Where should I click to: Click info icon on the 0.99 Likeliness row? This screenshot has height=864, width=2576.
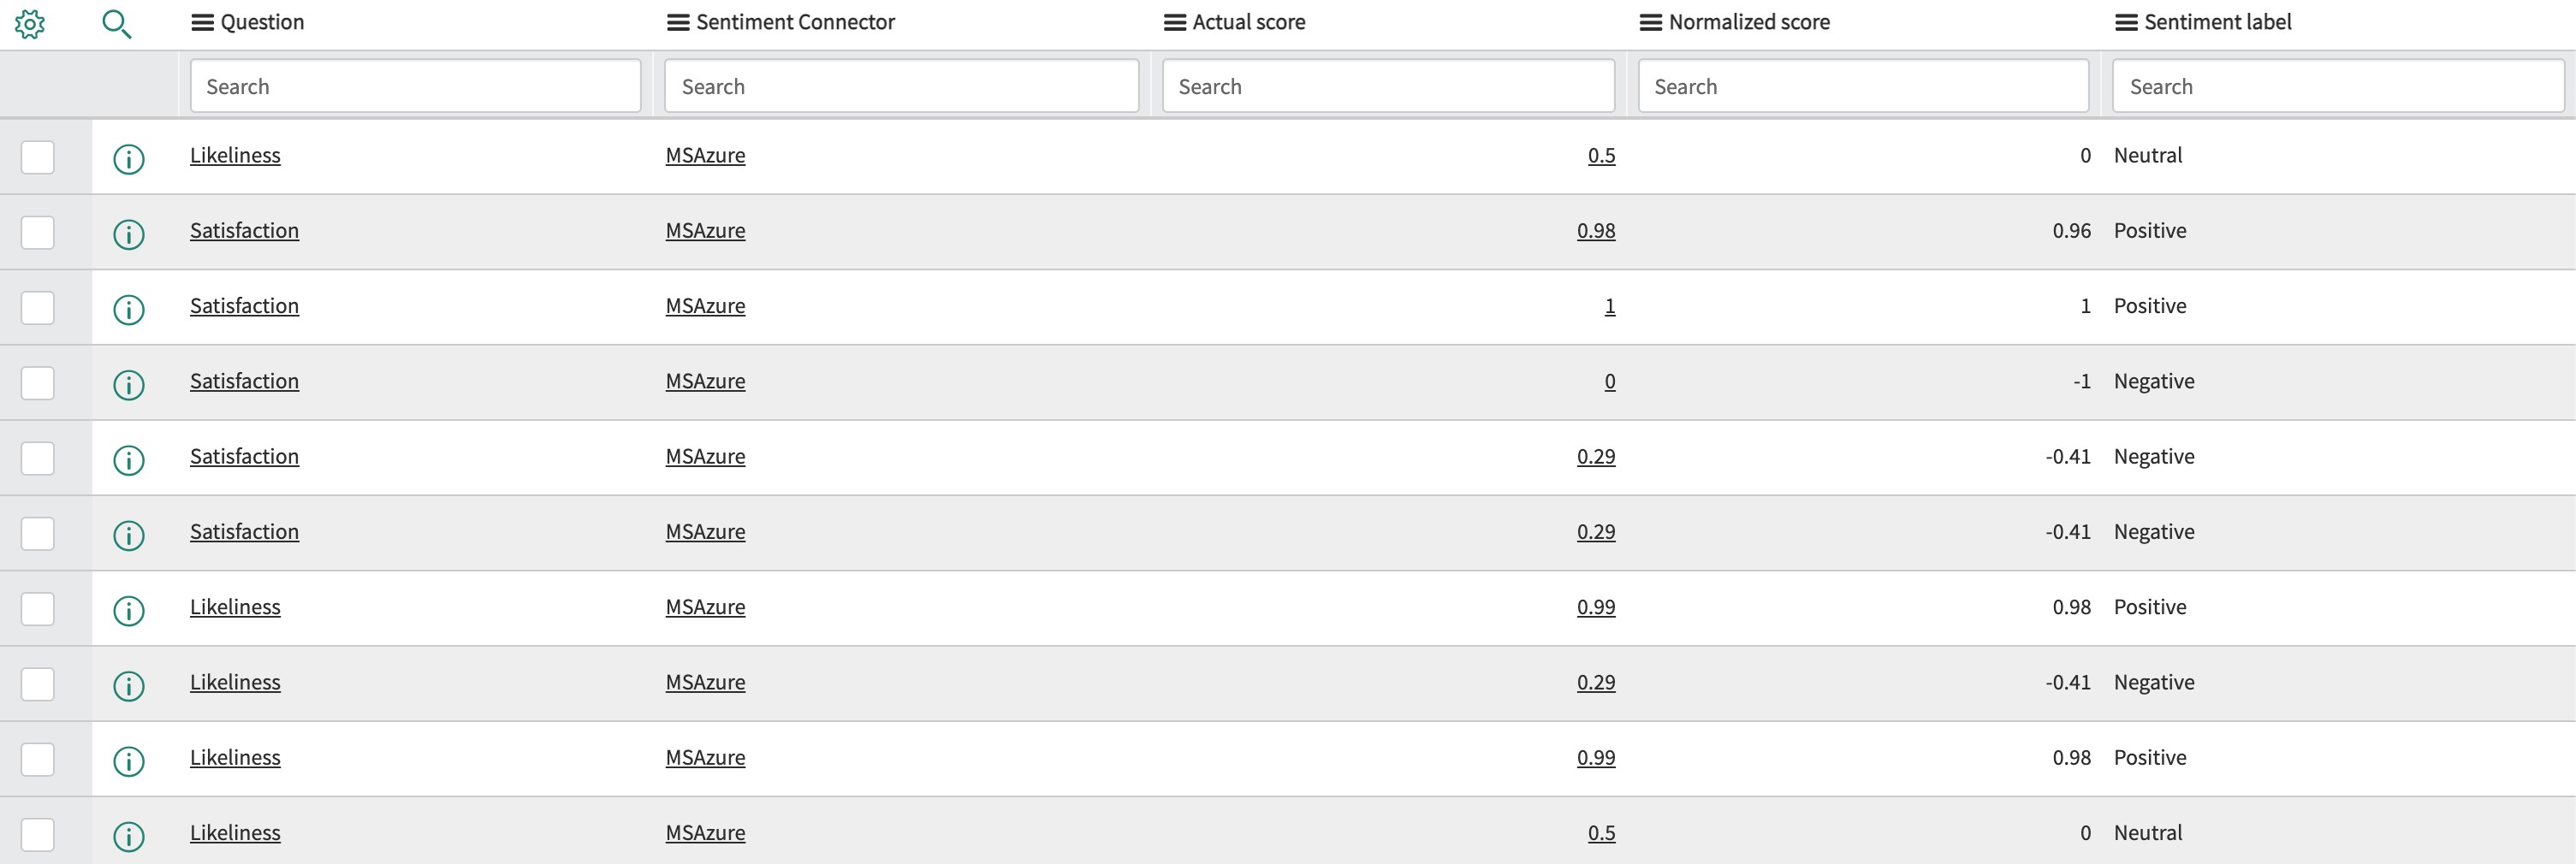click(x=130, y=607)
